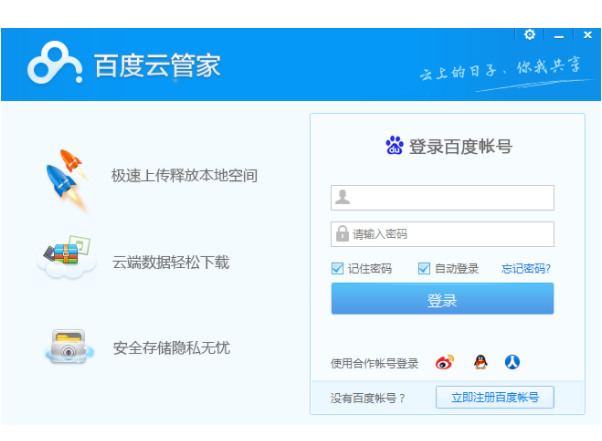602x441 pixels.
Task: Click the 没有百度帐号? text
Action: pyautogui.click(x=368, y=398)
